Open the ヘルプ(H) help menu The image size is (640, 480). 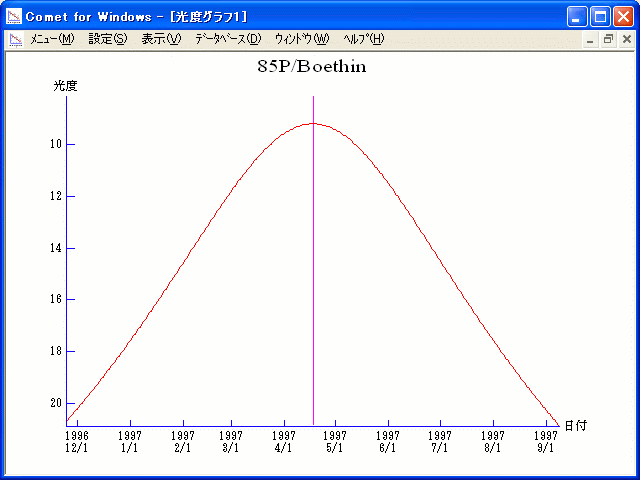click(363, 39)
